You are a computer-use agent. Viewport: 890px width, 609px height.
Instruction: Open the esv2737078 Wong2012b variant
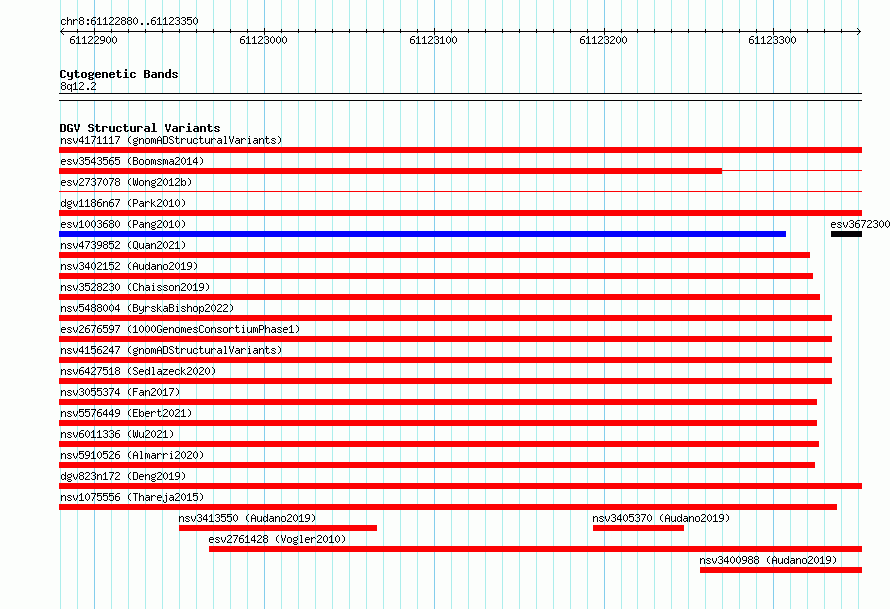click(126, 182)
